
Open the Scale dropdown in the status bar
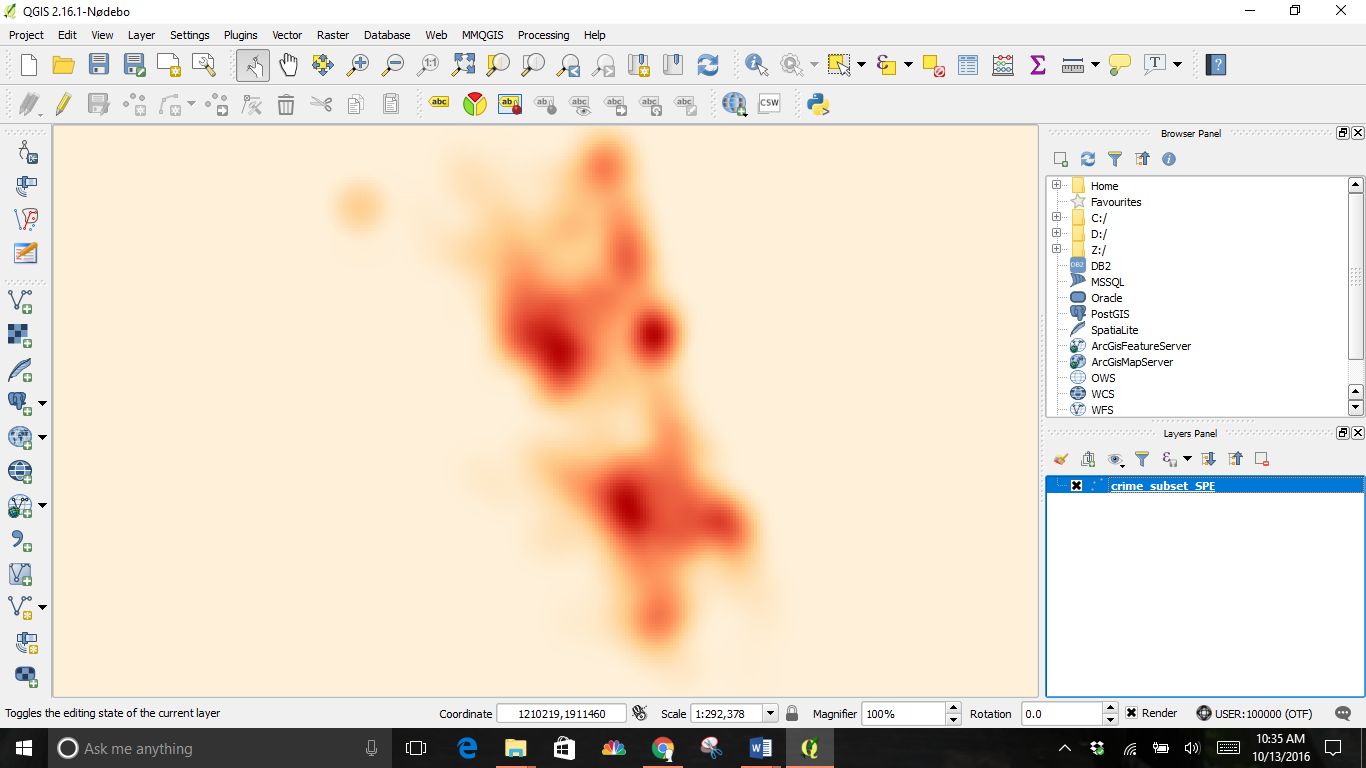pyautogui.click(x=771, y=713)
